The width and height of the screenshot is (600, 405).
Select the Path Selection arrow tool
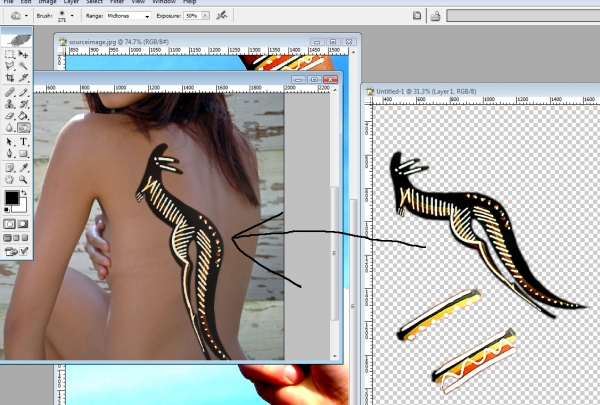tap(10, 142)
